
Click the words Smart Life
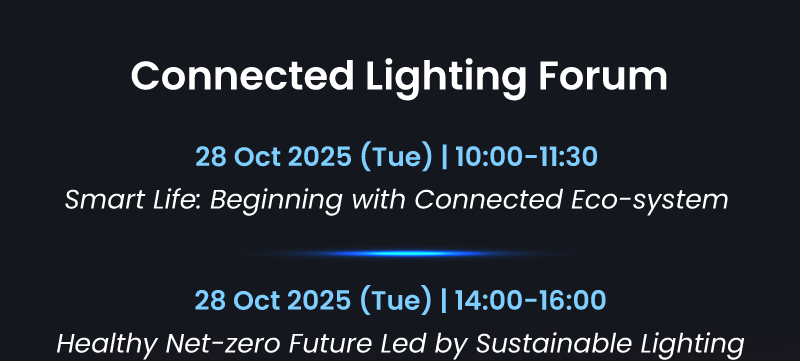coord(133,199)
